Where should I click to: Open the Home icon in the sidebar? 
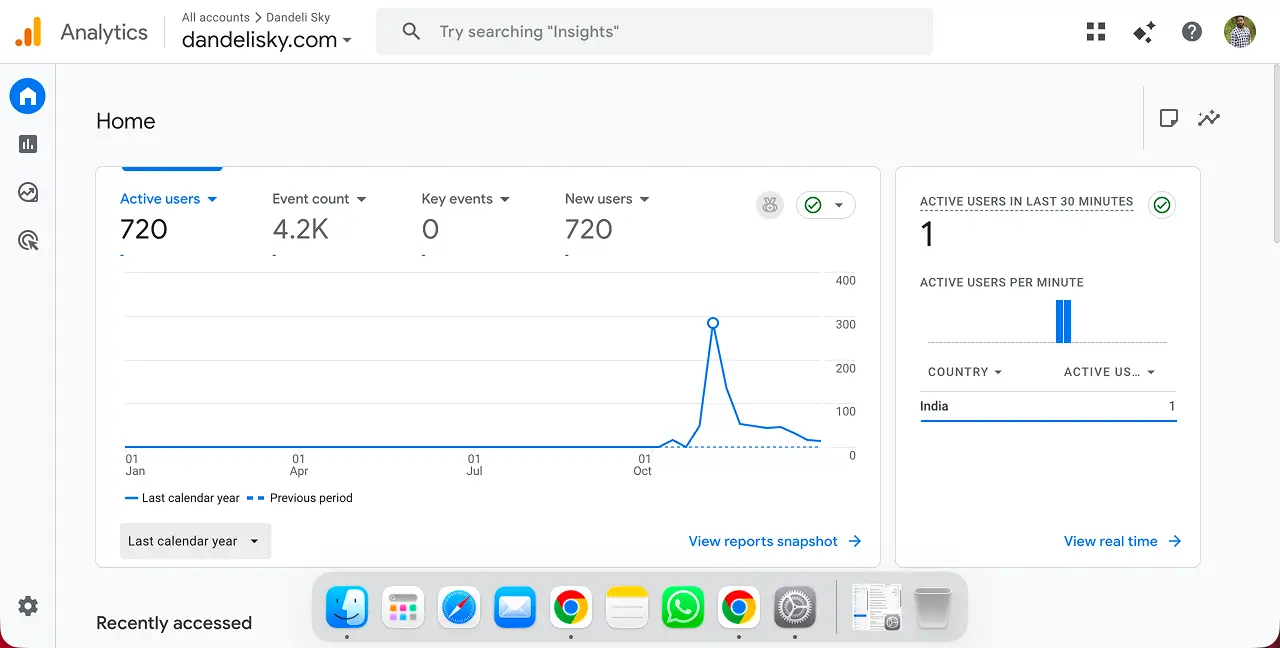(27, 95)
